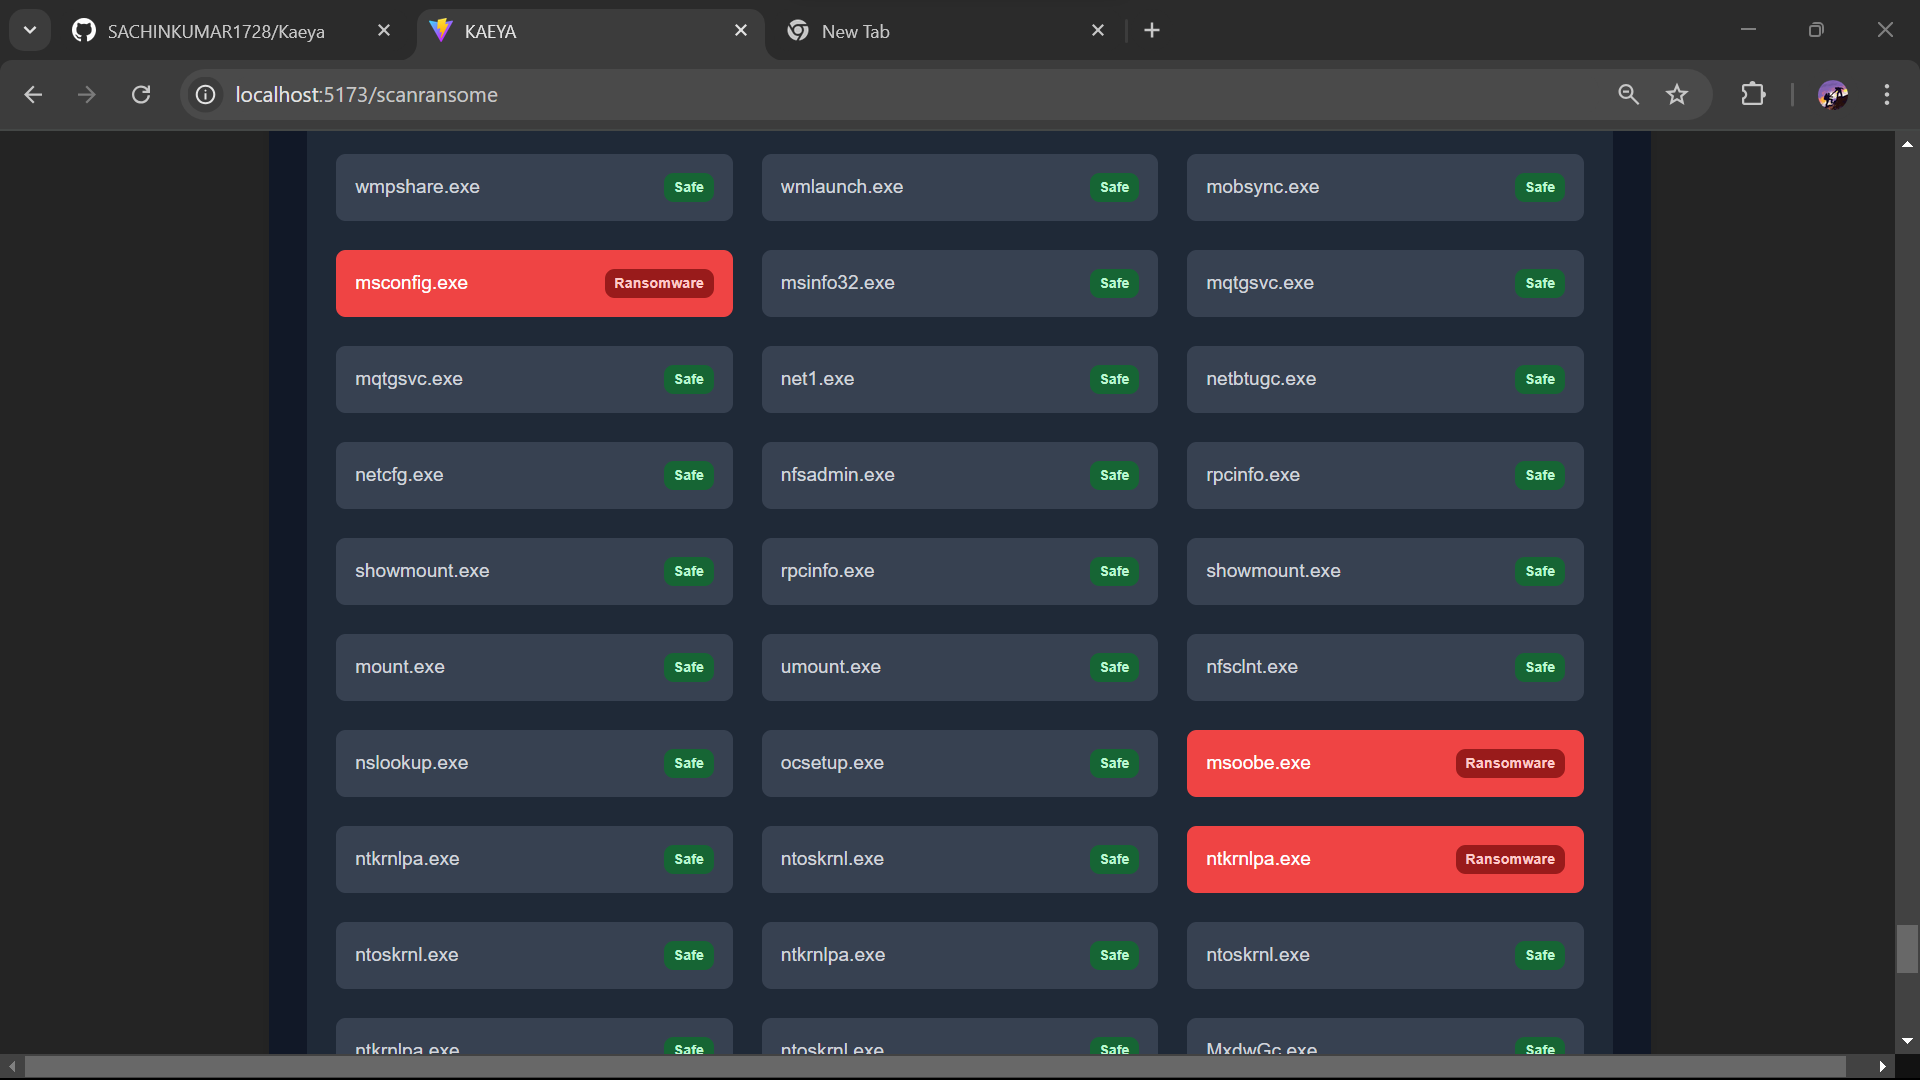Image resolution: width=1920 pixels, height=1080 pixels.
Task: Open the zoom magnifier icon in address bar
Action: pos(1628,94)
